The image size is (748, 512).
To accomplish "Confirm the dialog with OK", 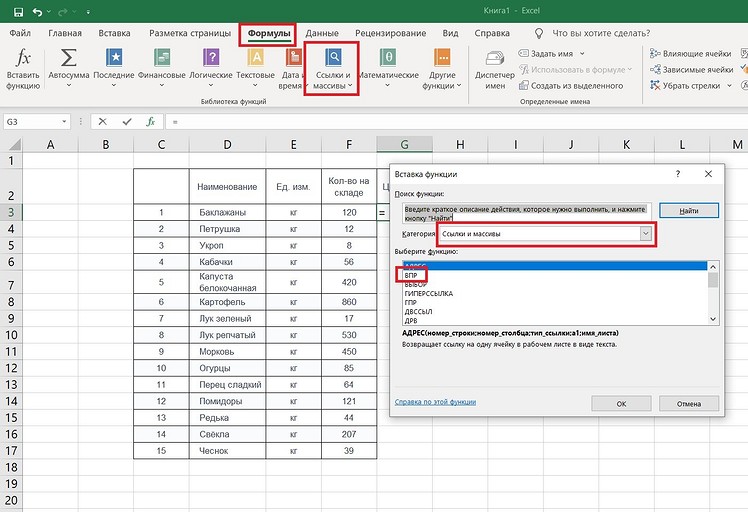I will 621,404.
